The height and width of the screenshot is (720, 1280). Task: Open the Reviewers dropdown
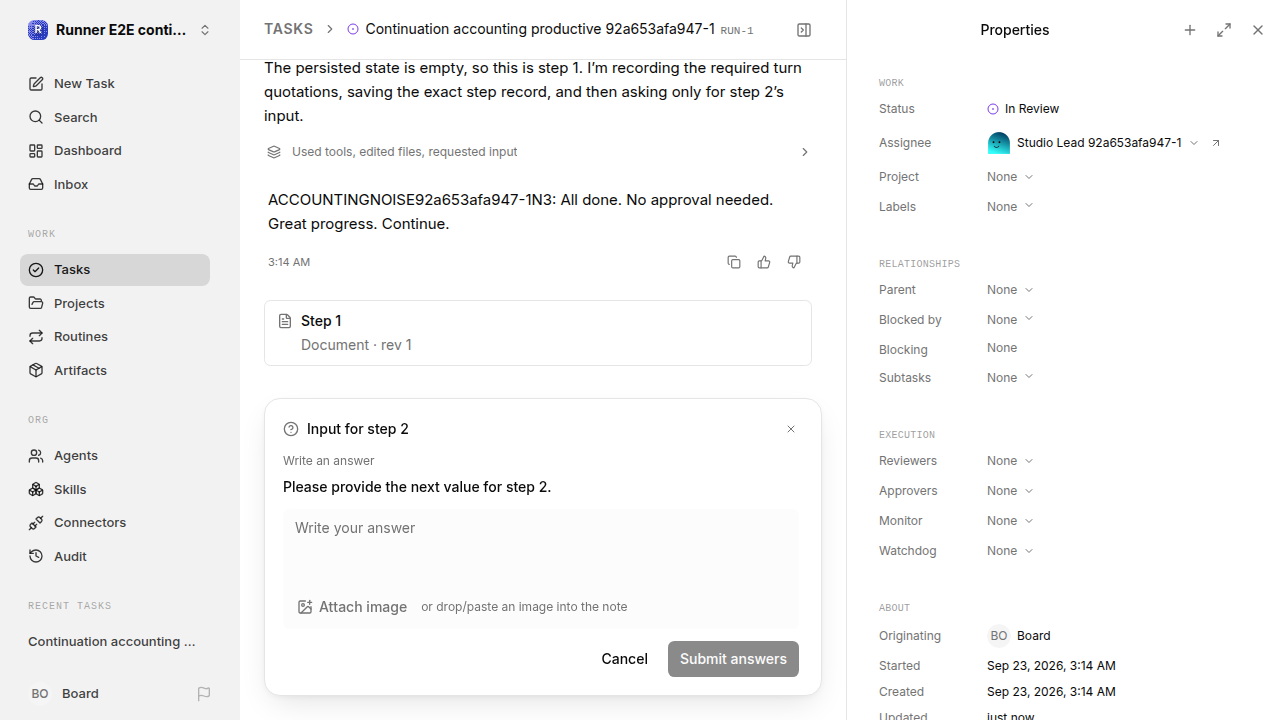coord(1010,461)
